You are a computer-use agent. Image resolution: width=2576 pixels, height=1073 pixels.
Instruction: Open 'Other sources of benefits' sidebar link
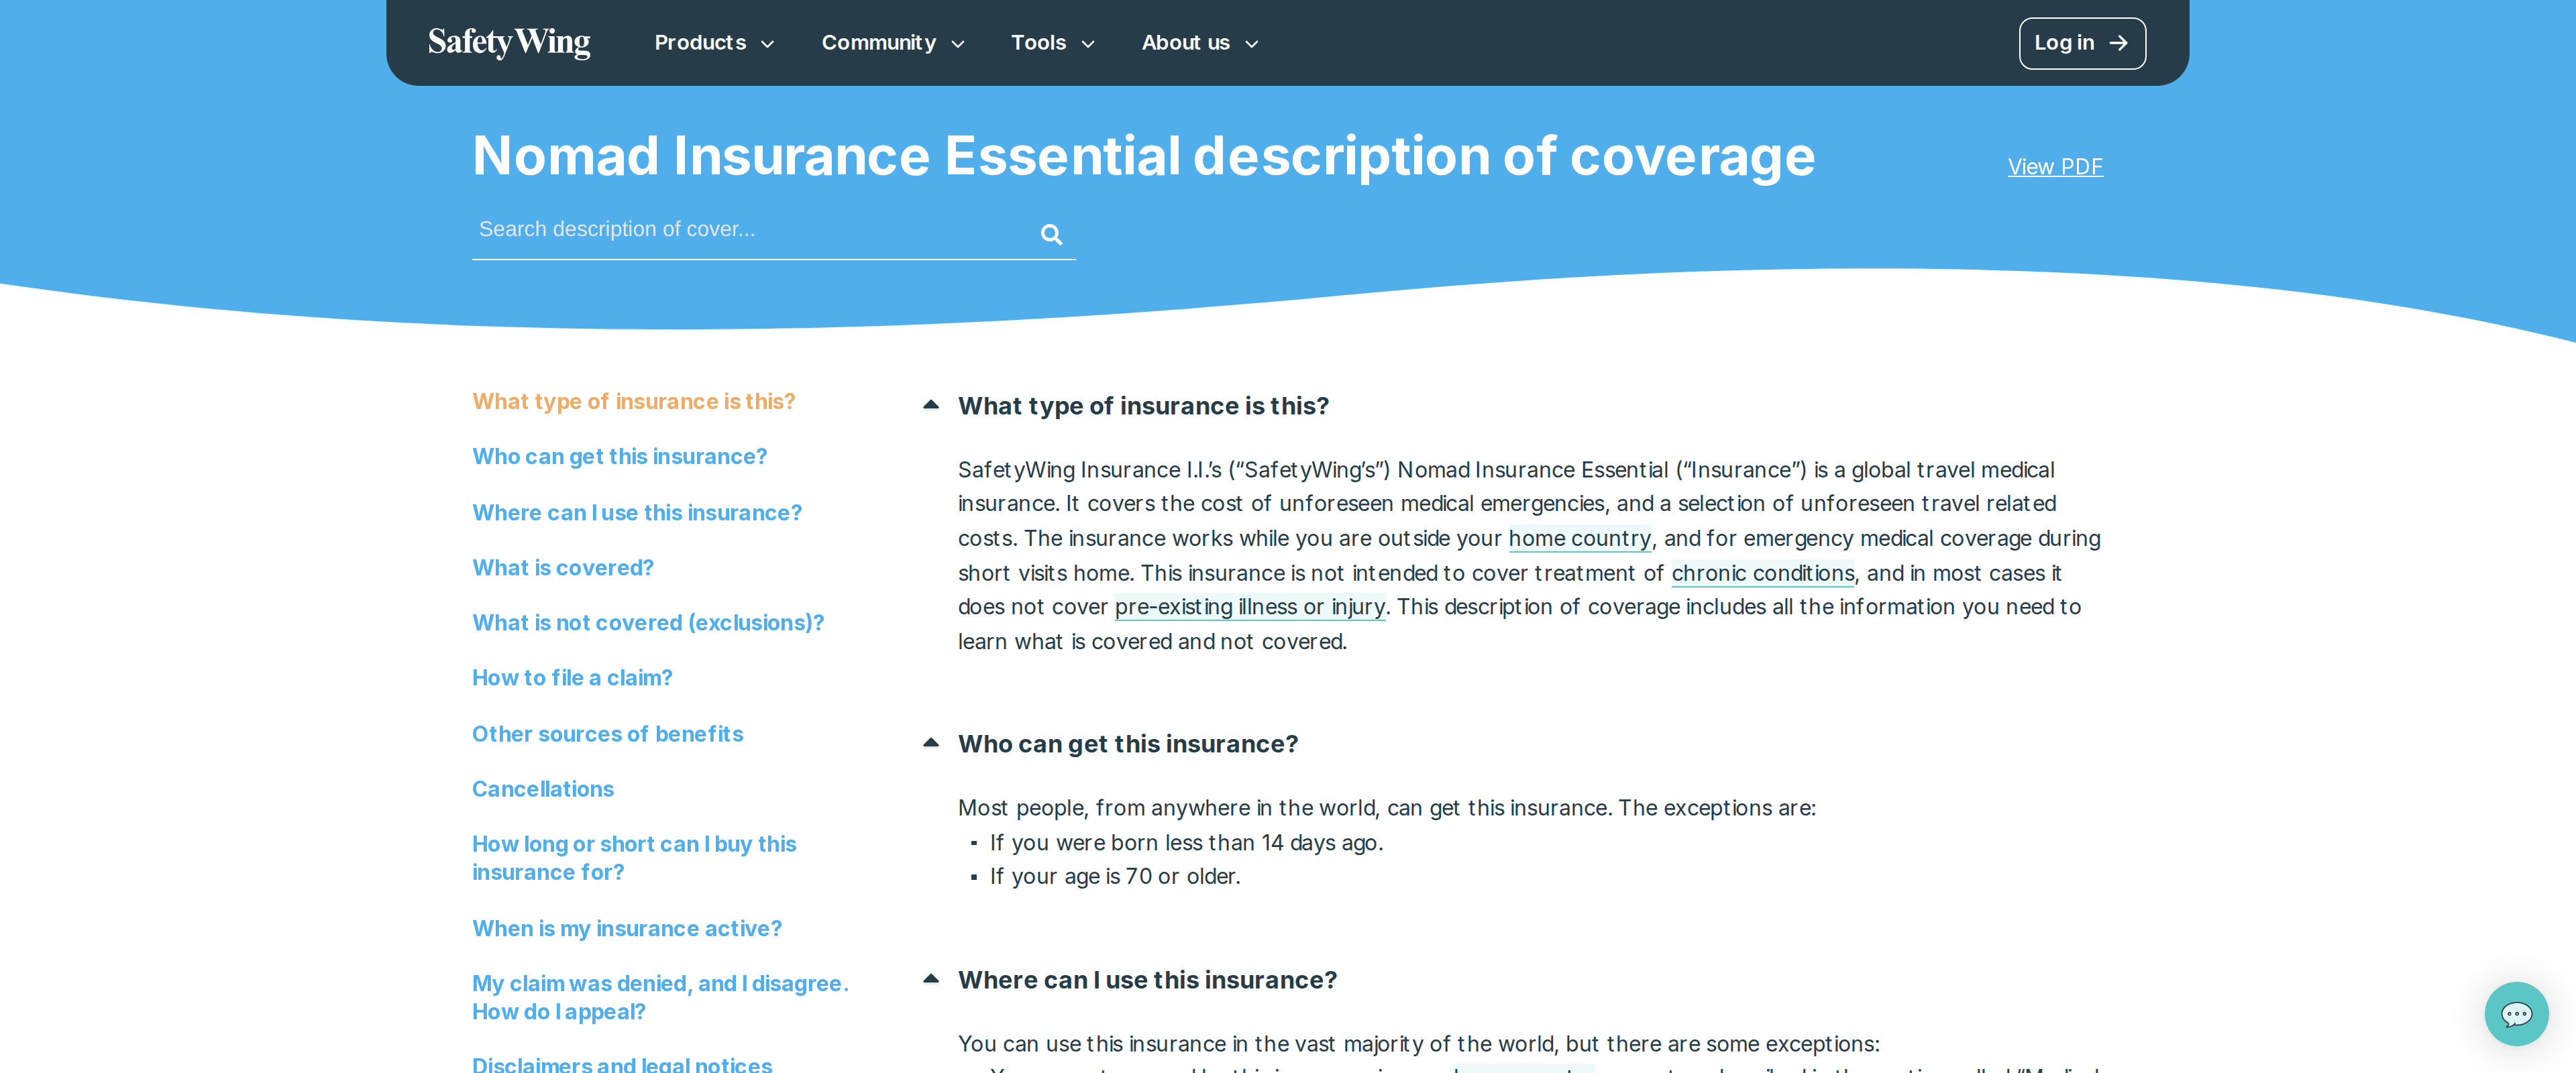607,733
